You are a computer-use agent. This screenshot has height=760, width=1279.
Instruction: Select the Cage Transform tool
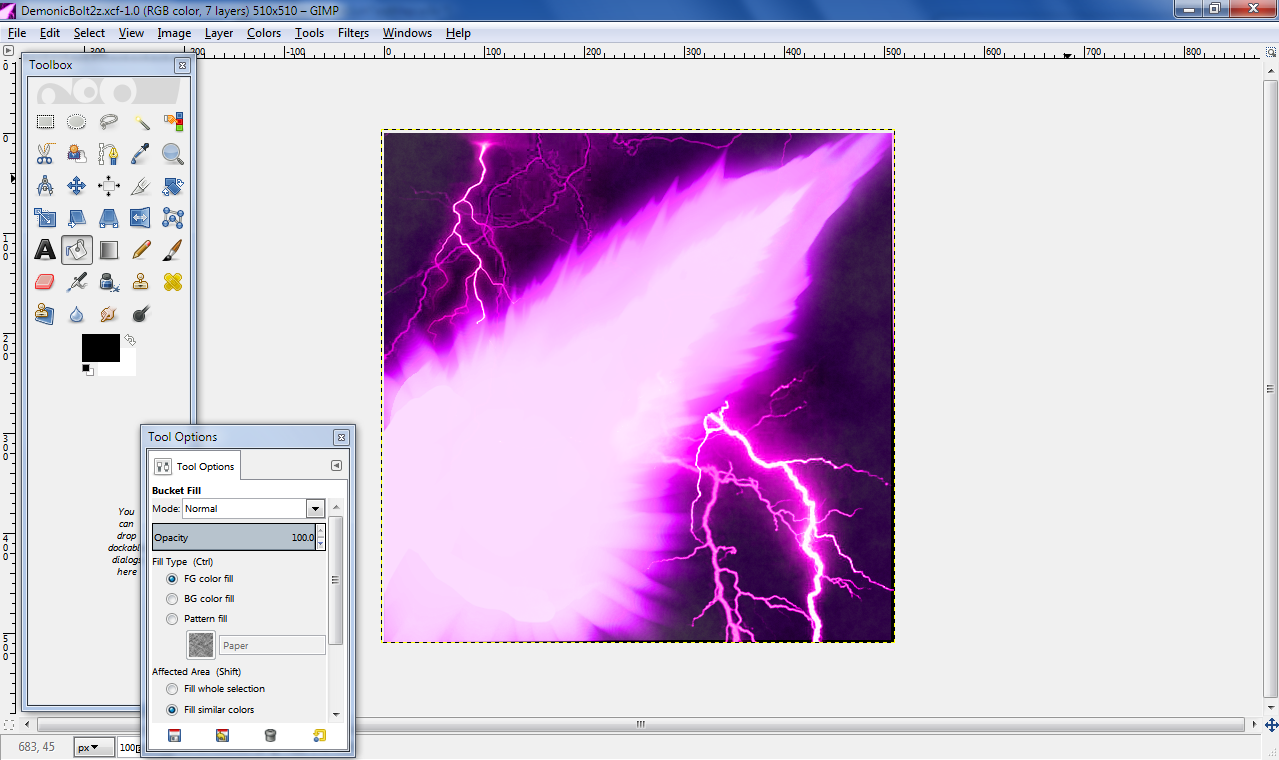pos(173,218)
